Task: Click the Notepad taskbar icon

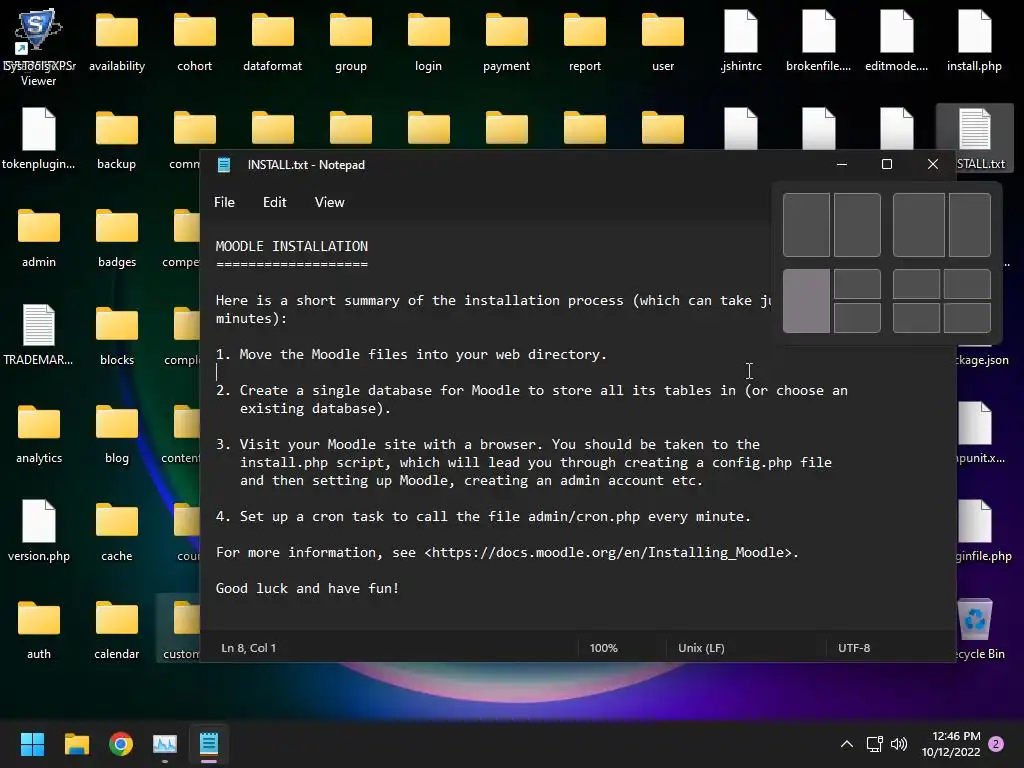Action: (209, 744)
